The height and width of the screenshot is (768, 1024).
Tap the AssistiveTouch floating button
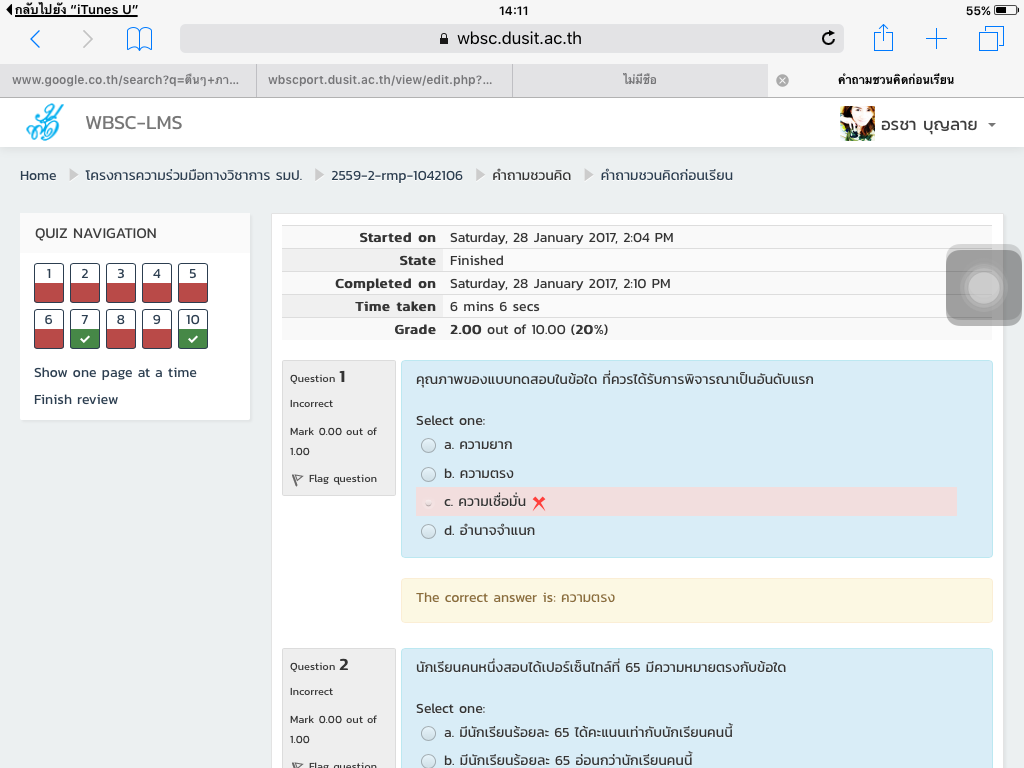click(984, 288)
